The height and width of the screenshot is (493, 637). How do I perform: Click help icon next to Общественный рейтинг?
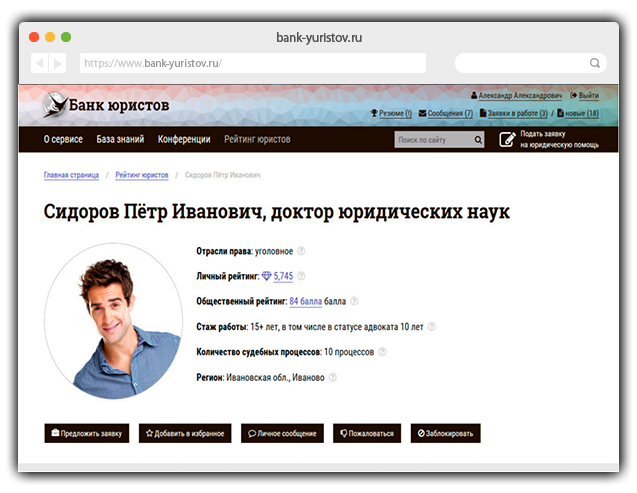pyautogui.click(x=354, y=301)
